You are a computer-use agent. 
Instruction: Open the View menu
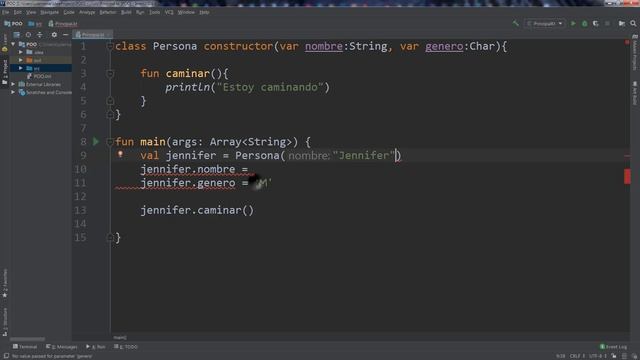click(x=31, y=12)
